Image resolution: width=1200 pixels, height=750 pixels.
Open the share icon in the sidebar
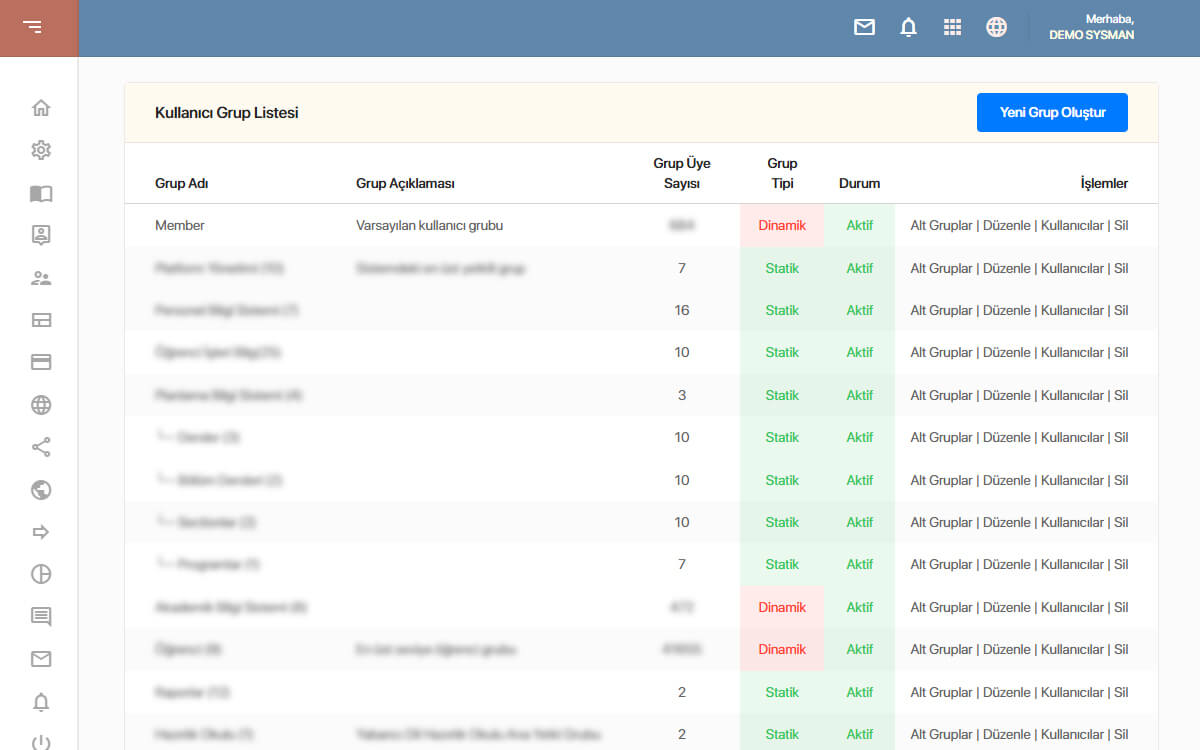click(41, 447)
